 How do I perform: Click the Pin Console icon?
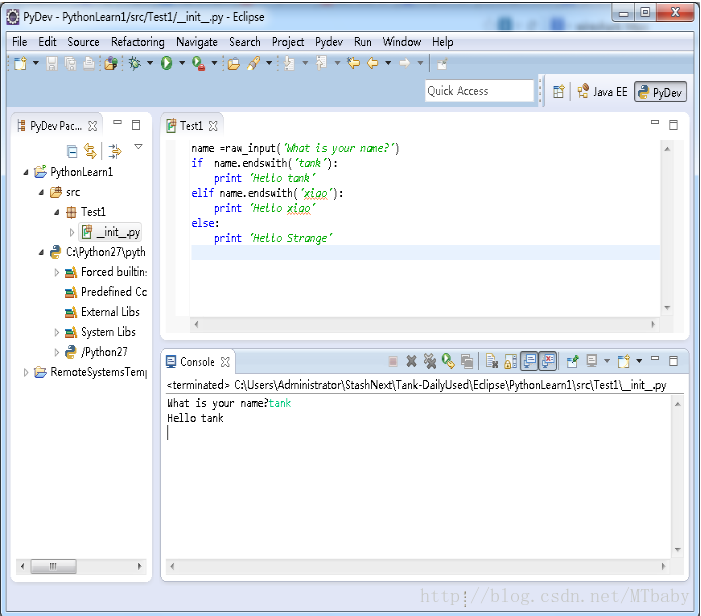[573, 361]
